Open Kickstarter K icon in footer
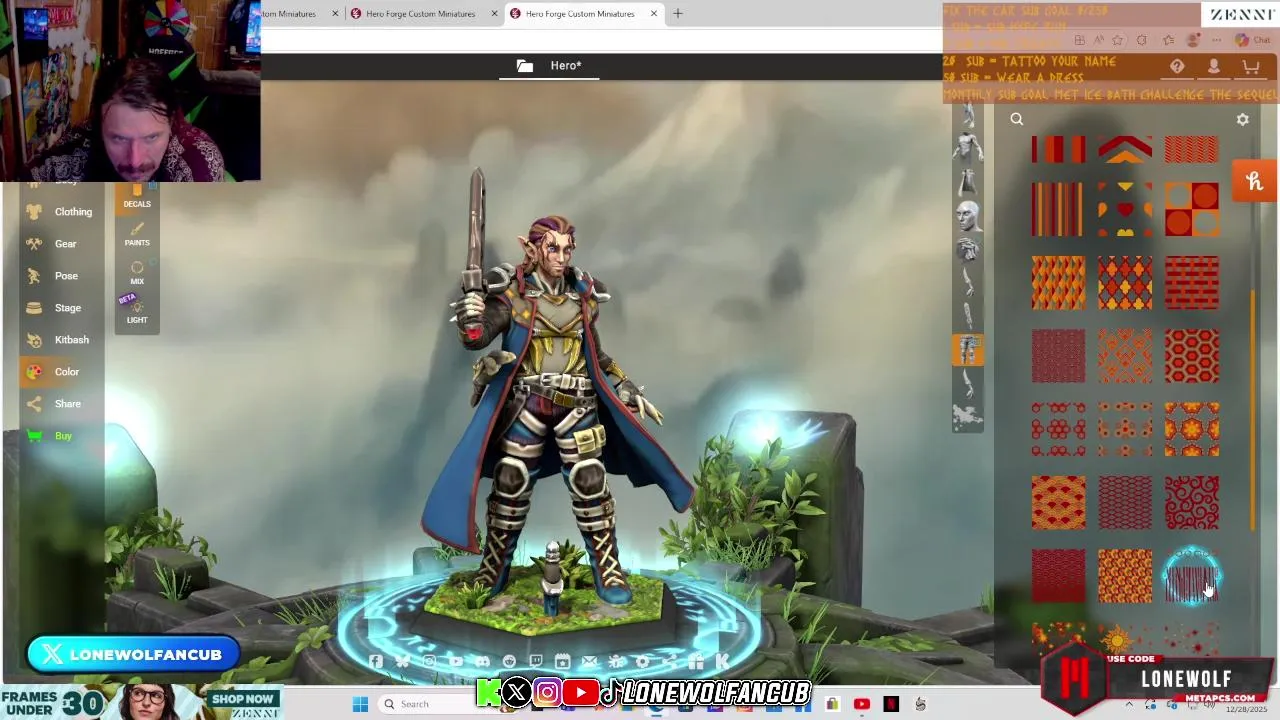1280x720 pixels. 722,661
